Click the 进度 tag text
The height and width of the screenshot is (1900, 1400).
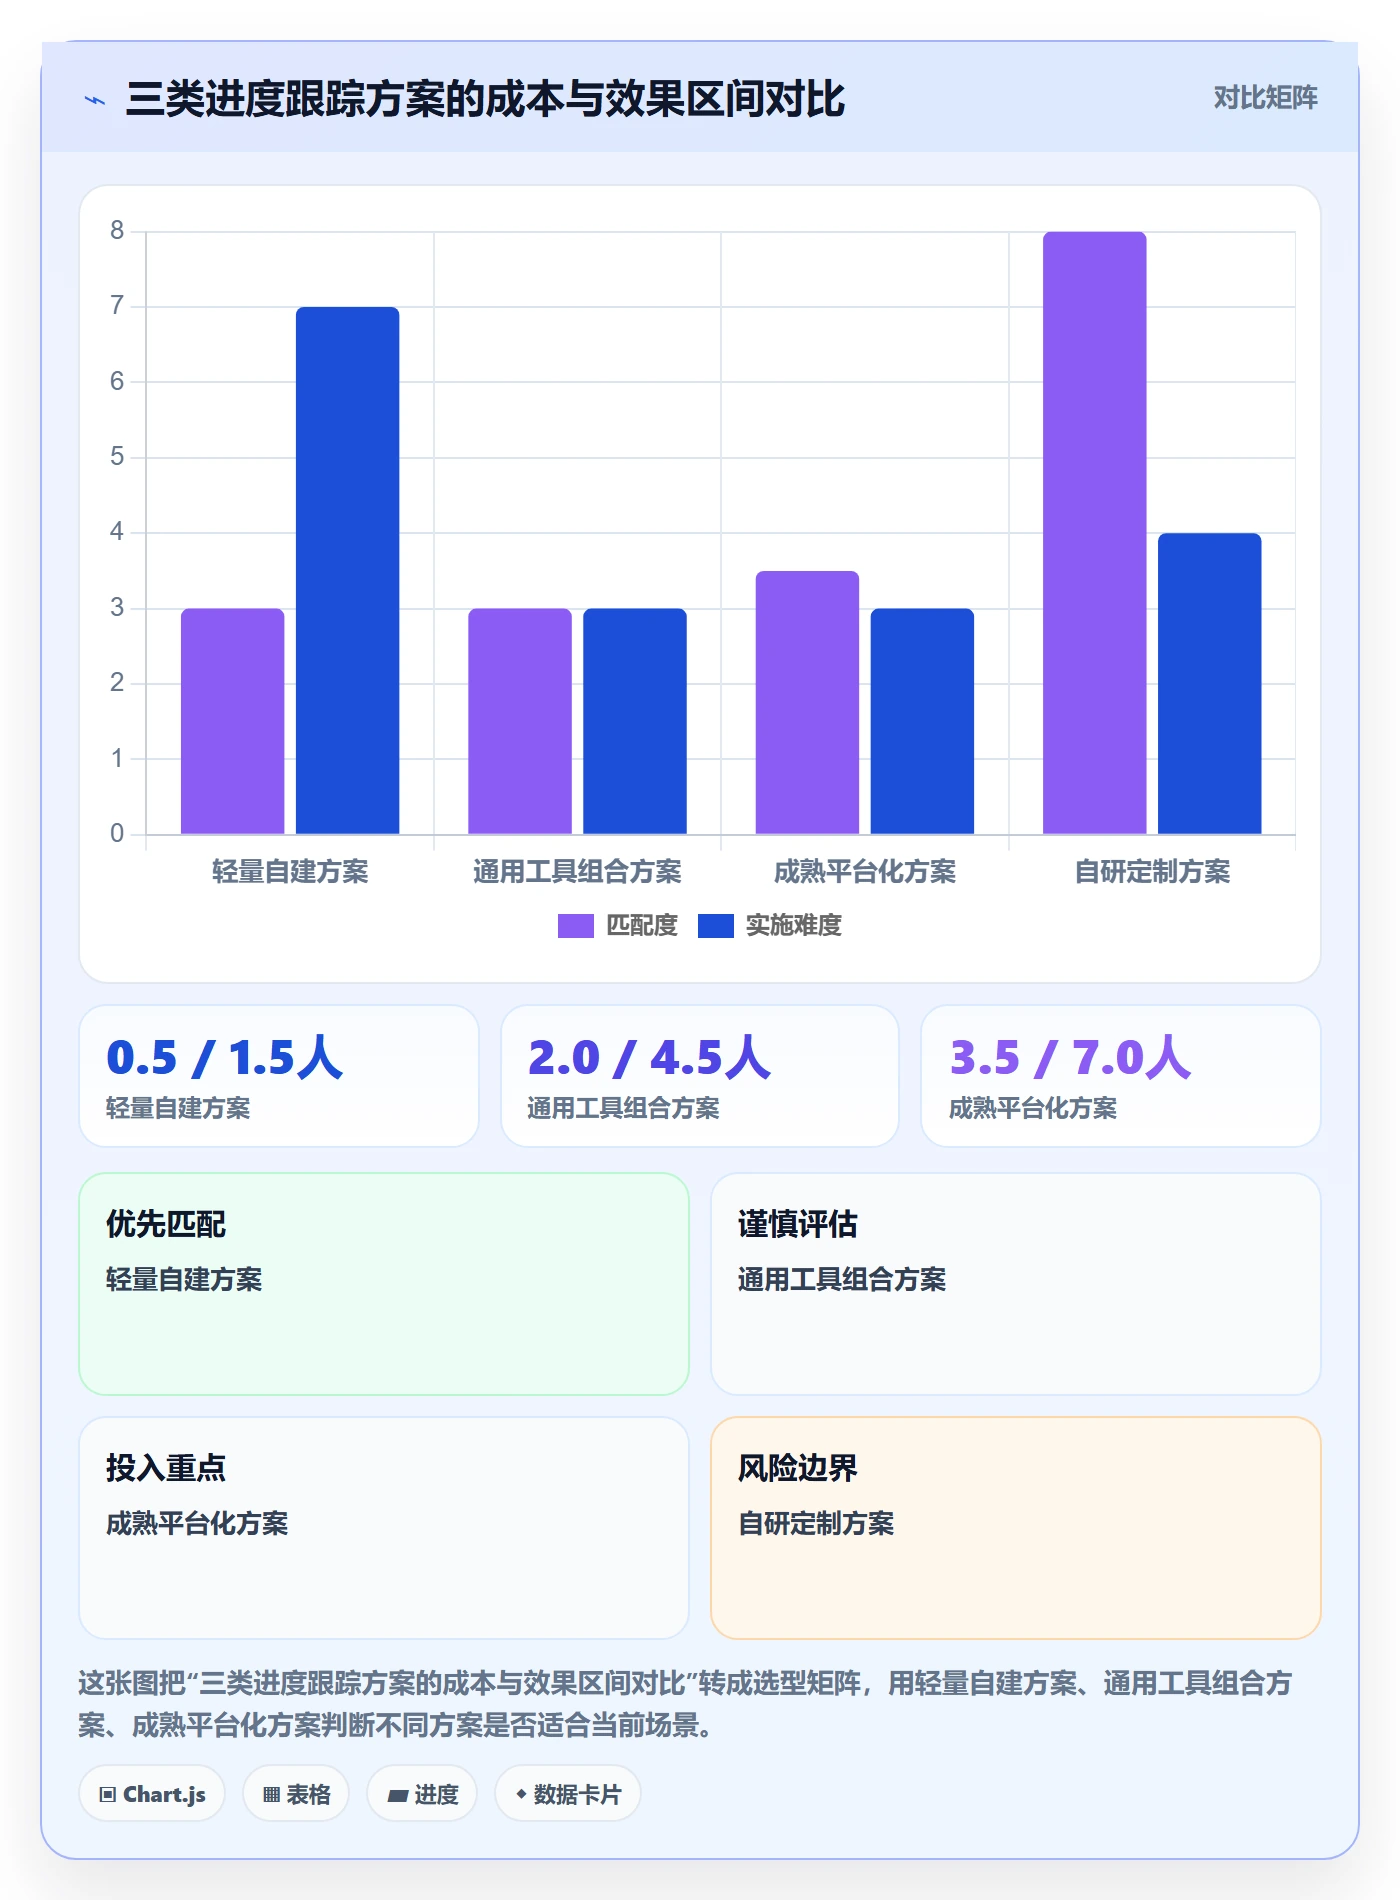436,1795
